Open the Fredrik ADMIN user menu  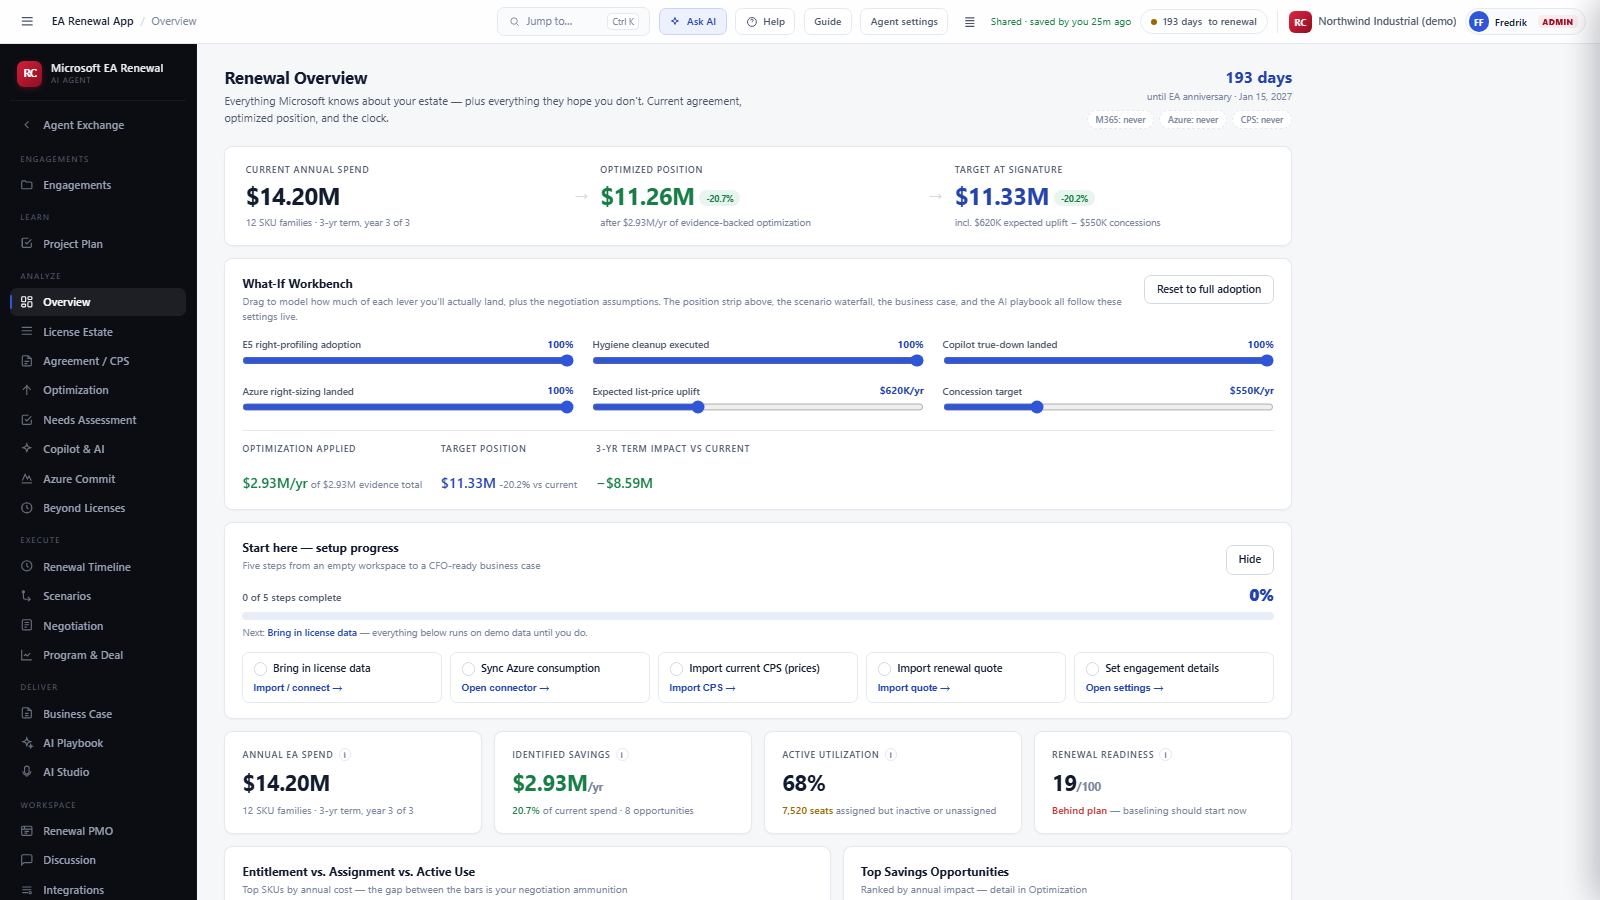(1525, 22)
